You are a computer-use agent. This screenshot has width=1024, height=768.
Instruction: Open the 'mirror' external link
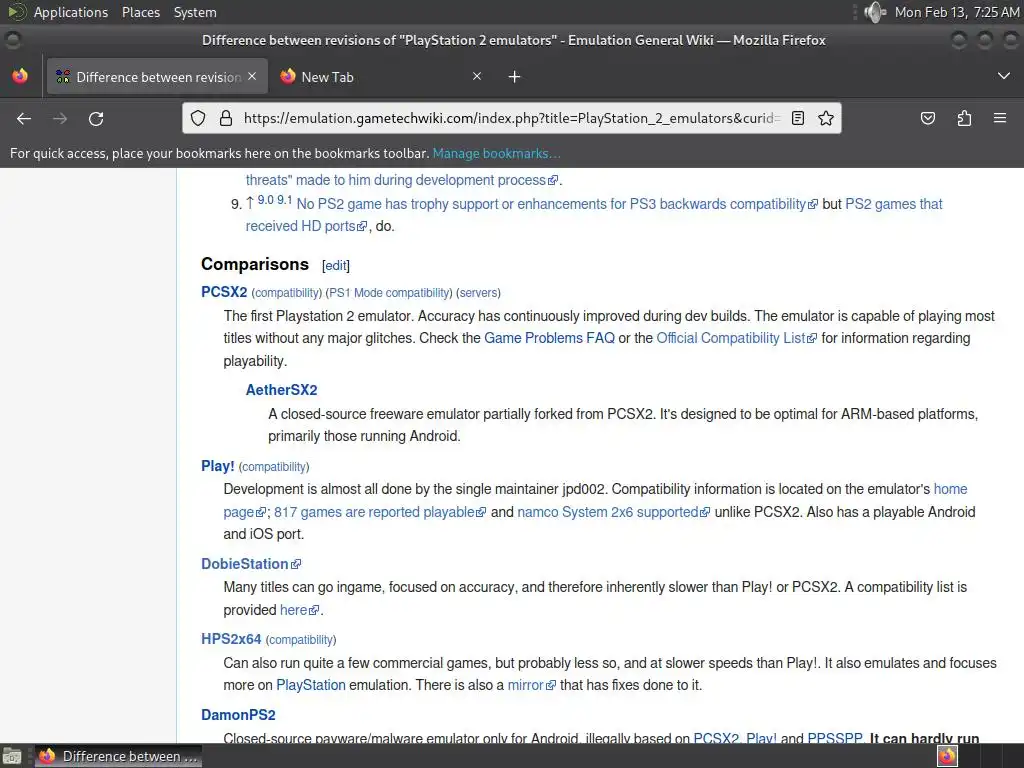[532, 685]
